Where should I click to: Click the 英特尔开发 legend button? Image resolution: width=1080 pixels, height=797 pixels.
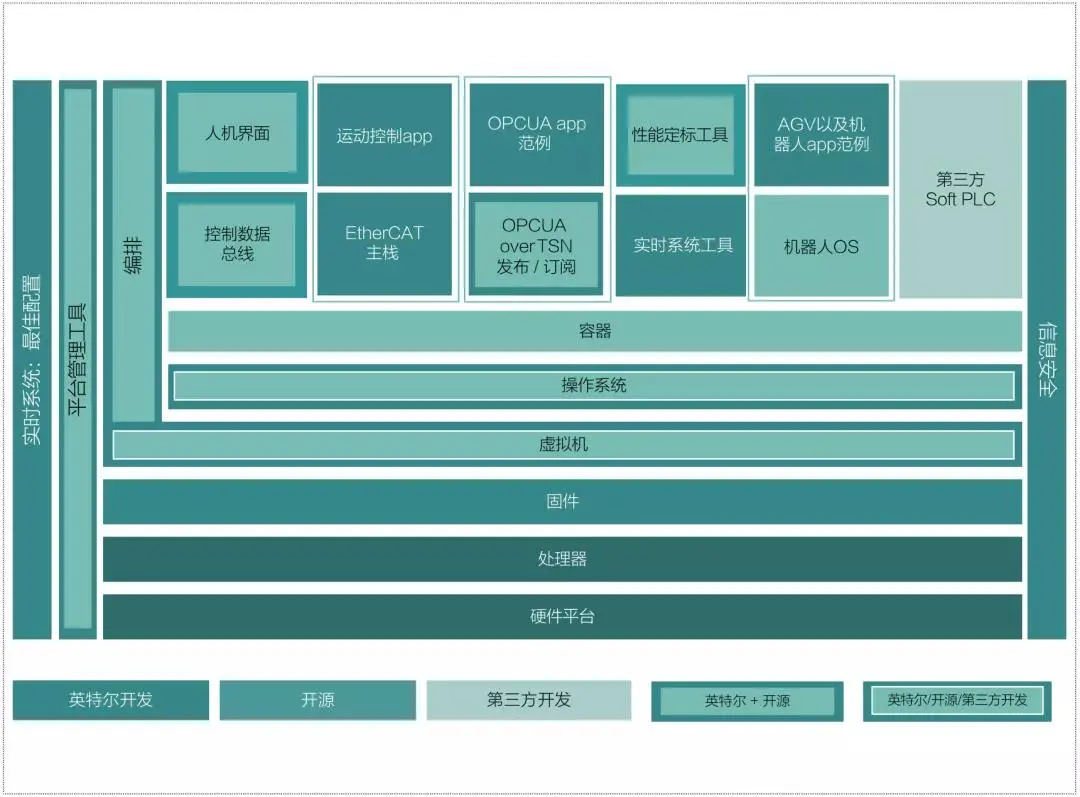111,700
